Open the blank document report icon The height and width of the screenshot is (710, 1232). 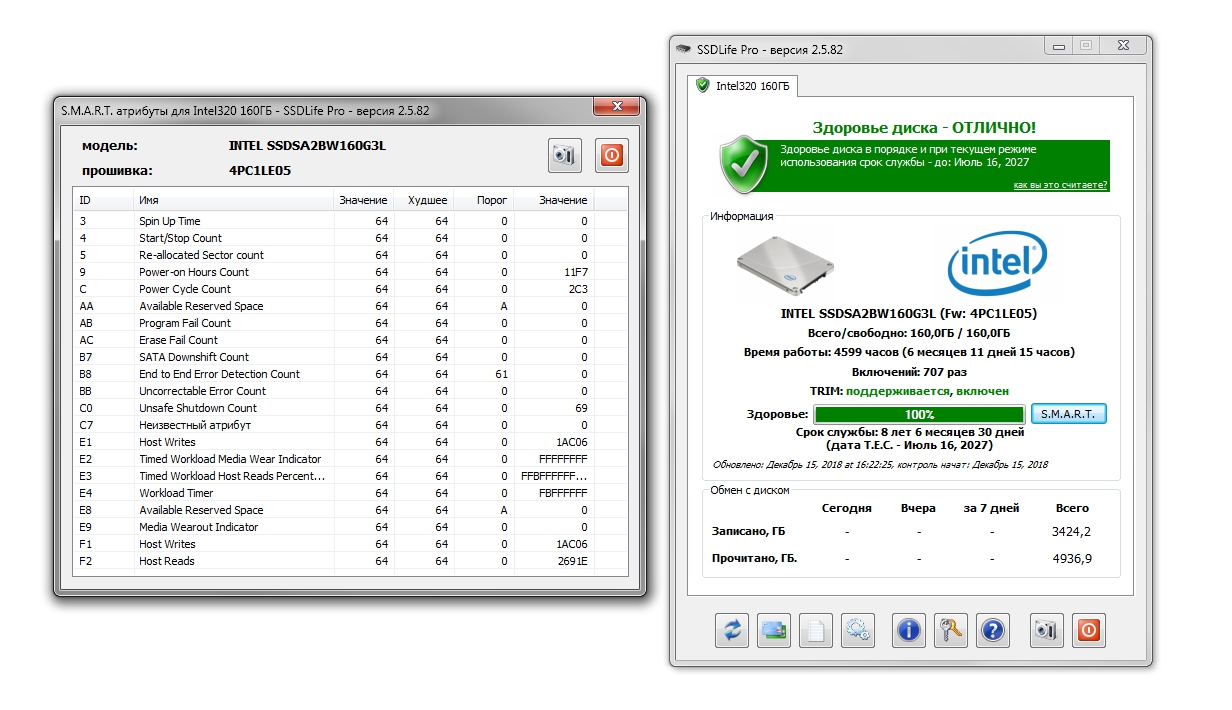tap(816, 630)
